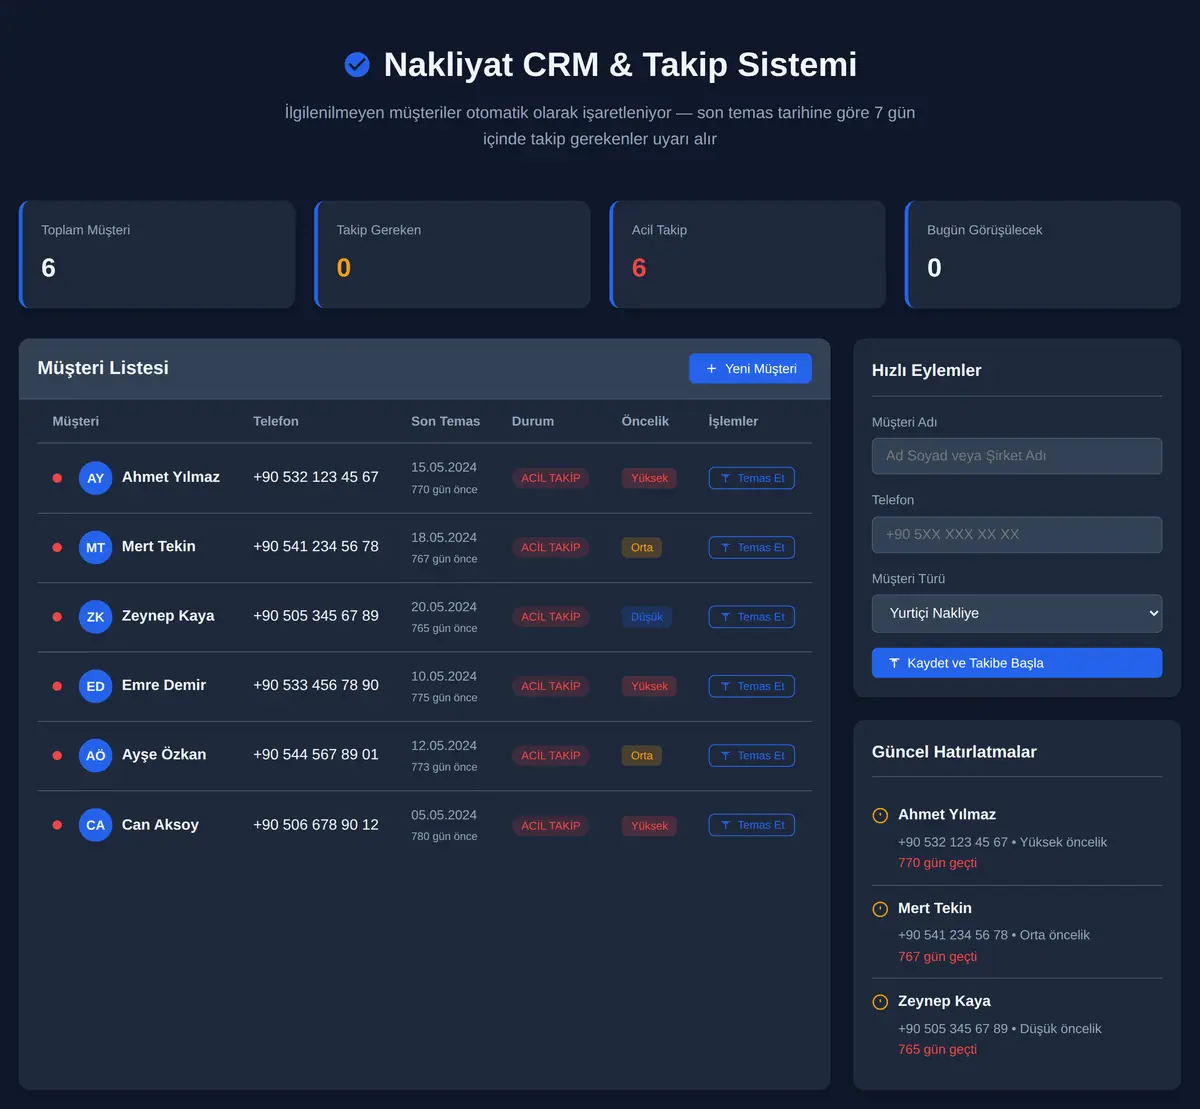Click Kaydet ve Takibe Başla button
Viewport: 1200px width, 1109px height.
tap(1017, 663)
